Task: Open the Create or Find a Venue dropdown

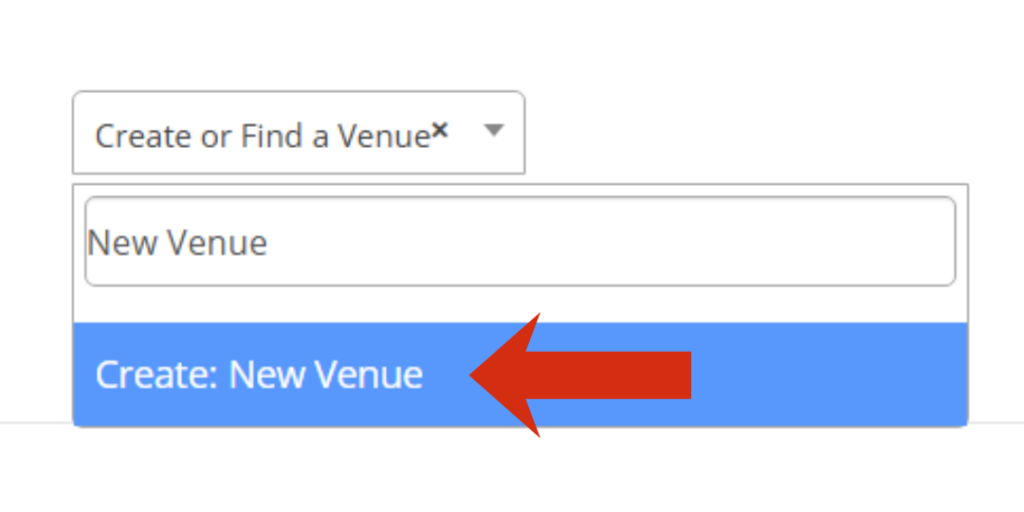Action: point(298,133)
